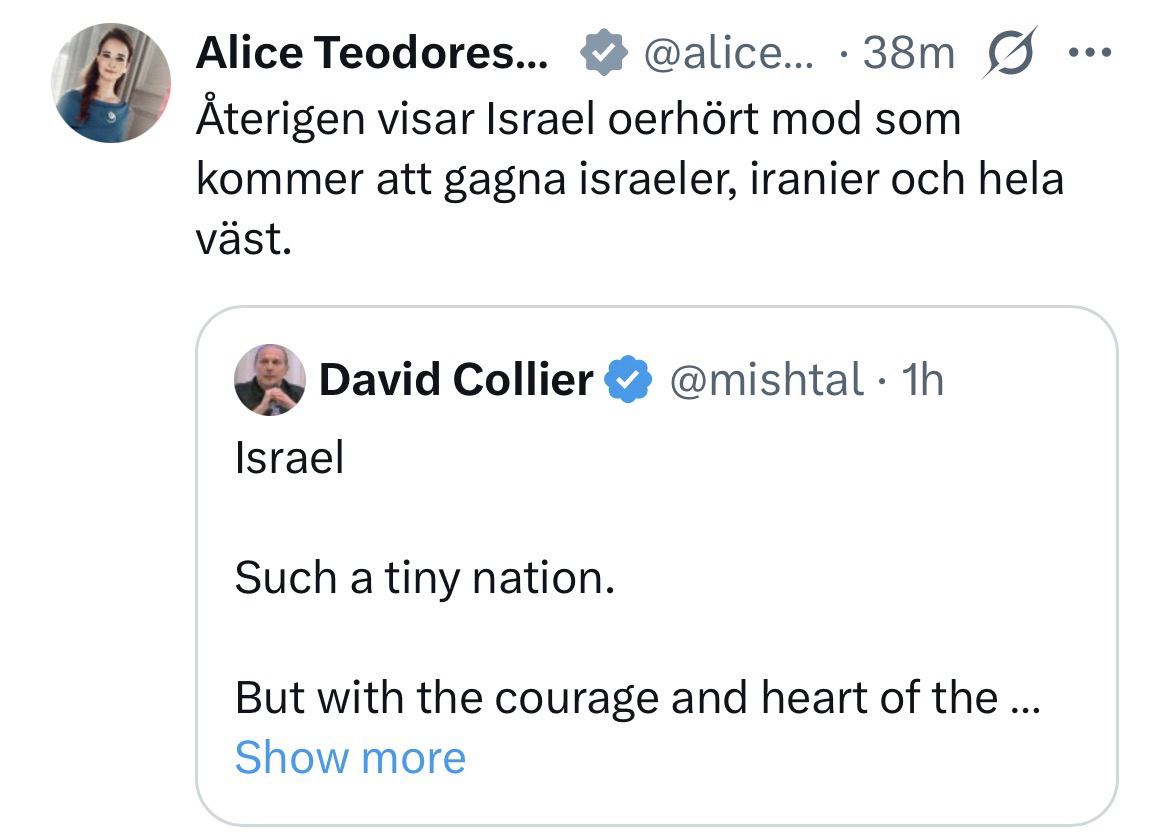Screen dimensions: 1170x837
Task: Expand quoted tweet with Show more
Action: tap(350, 758)
